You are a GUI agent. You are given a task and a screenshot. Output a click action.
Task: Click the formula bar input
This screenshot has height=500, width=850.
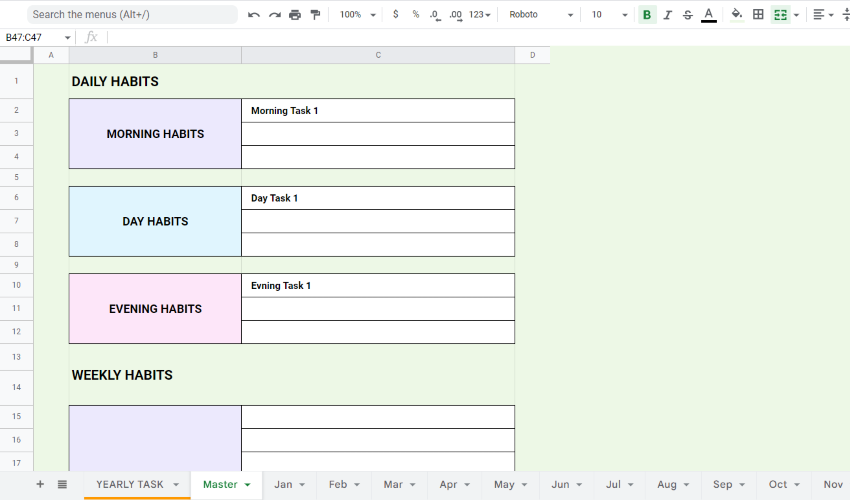coord(477,37)
